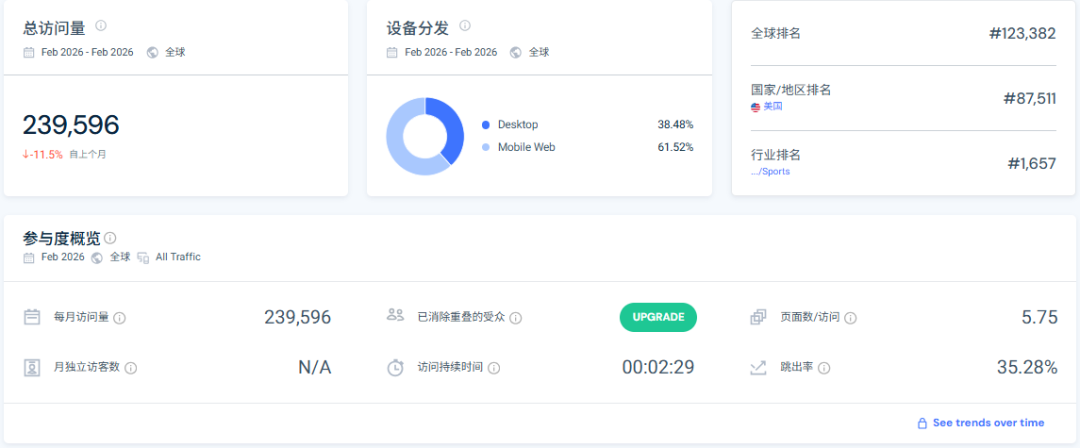Click calendar icon in 设备分发 card
The width and height of the screenshot is (1080, 448).
[392, 52]
